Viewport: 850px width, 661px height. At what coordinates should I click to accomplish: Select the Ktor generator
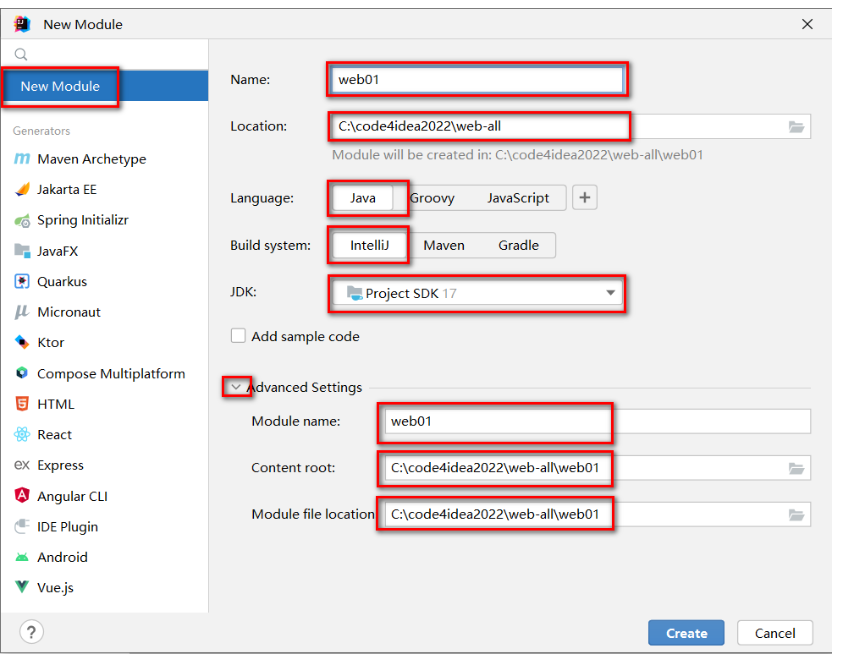pyautogui.click(x=39, y=342)
